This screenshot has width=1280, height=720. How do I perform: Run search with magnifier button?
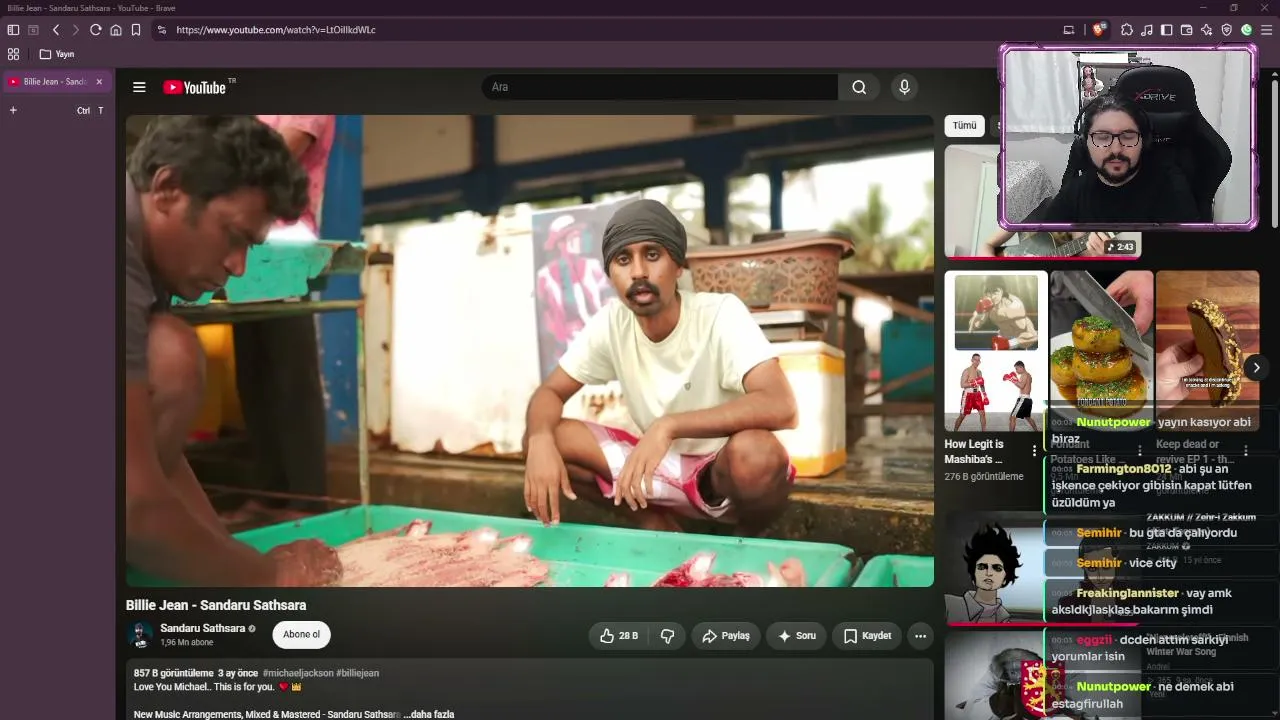point(859,87)
